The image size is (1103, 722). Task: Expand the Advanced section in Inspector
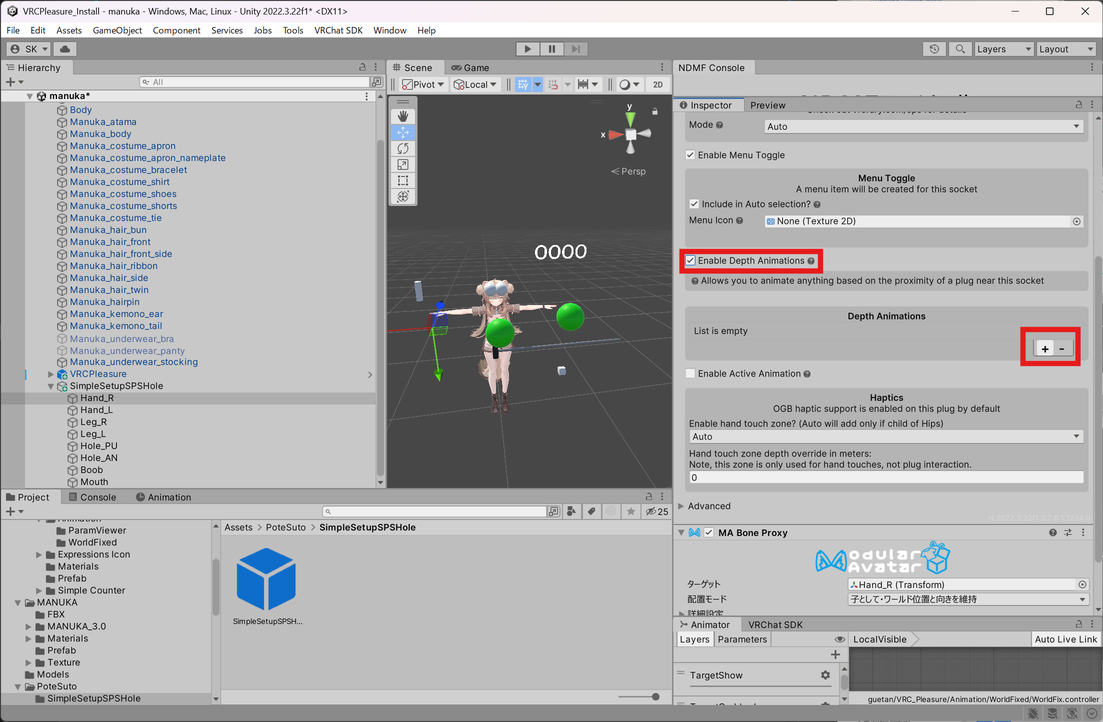(681, 506)
